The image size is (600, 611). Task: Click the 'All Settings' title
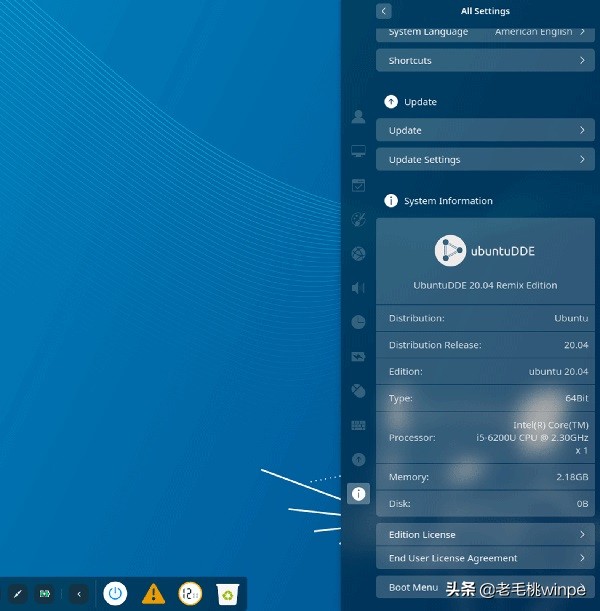point(485,11)
